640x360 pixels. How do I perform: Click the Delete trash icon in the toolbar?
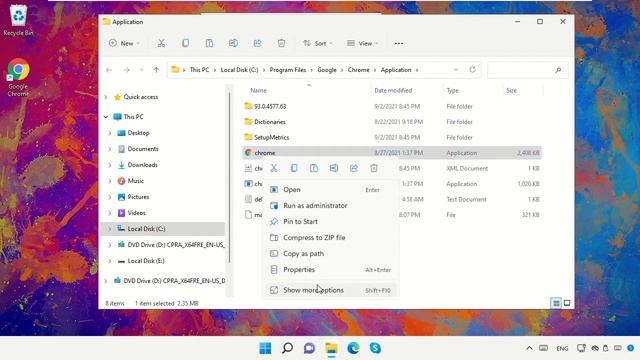point(281,43)
